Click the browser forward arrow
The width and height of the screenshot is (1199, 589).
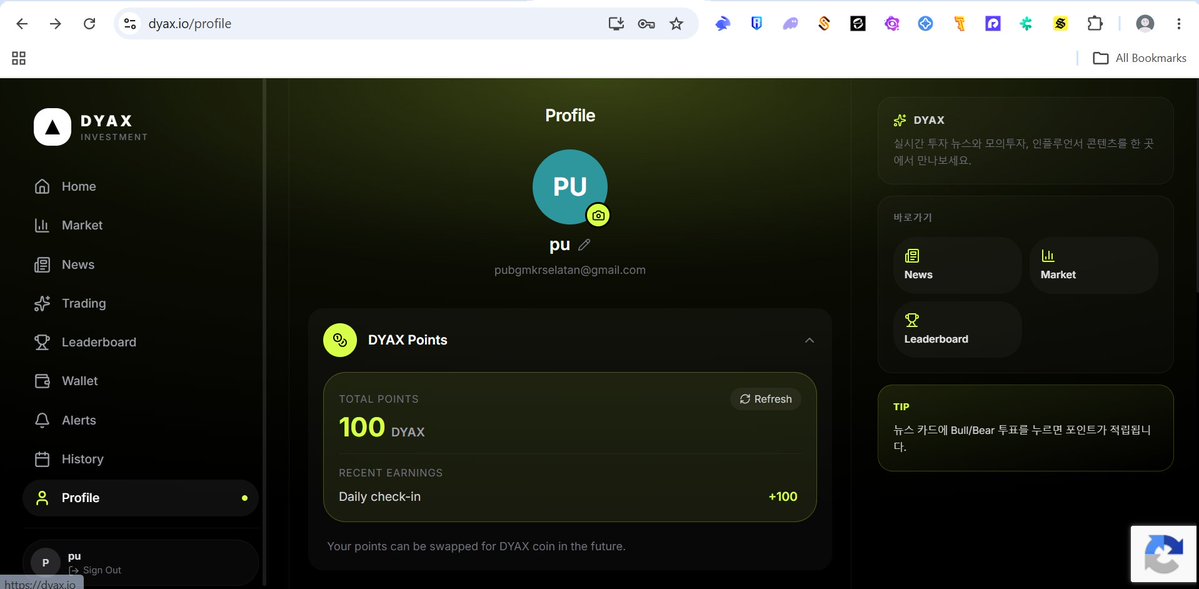click(55, 24)
